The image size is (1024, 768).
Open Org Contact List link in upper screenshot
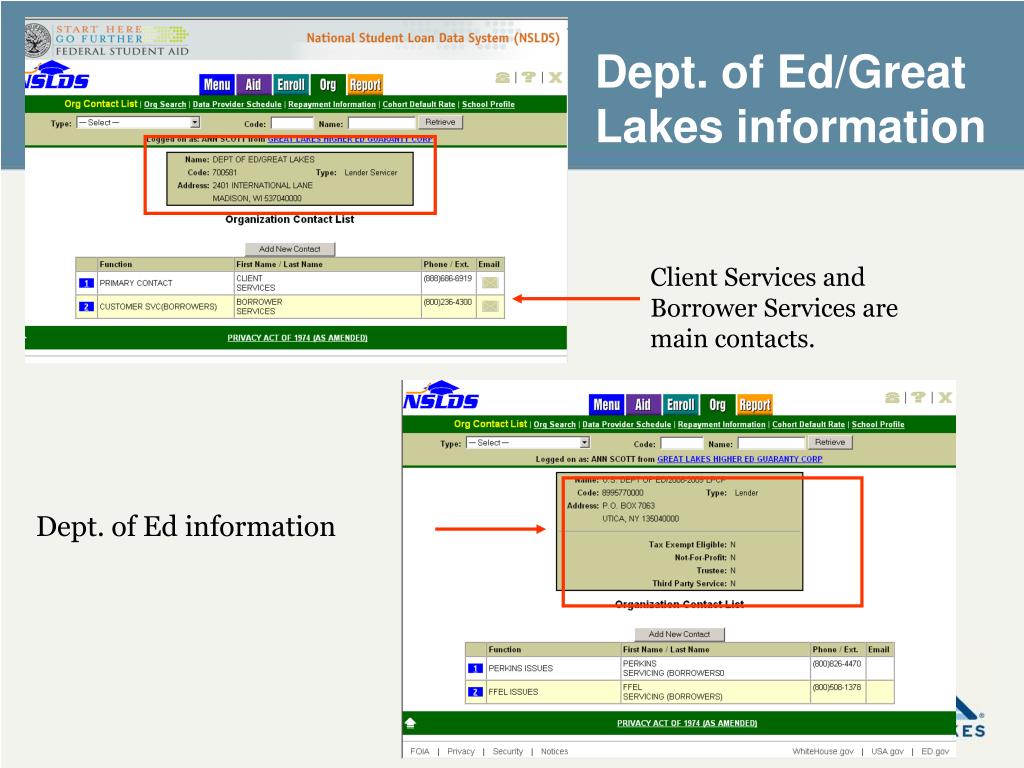tap(101, 104)
